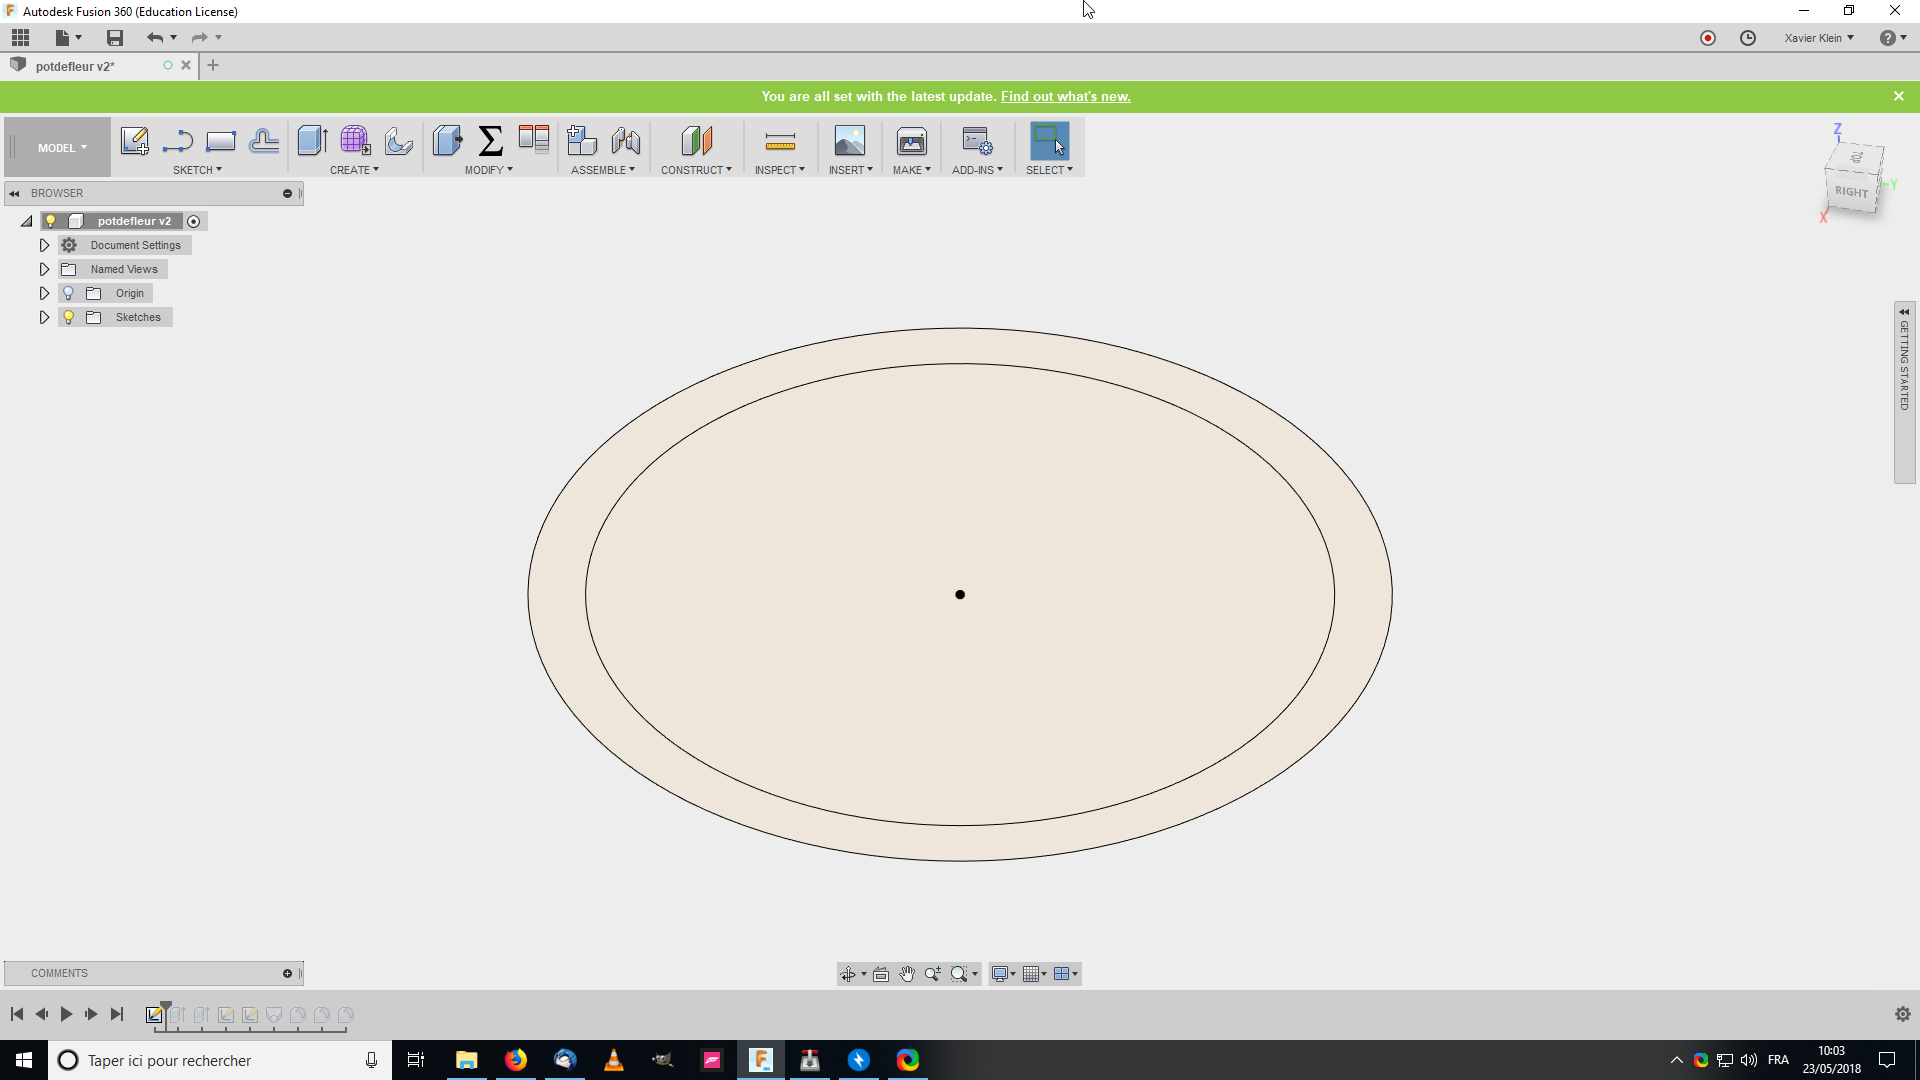The width and height of the screenshot is (1920, 1080).
Task: Open Scripts and Add-Ins icon
Action: [977, 141]
